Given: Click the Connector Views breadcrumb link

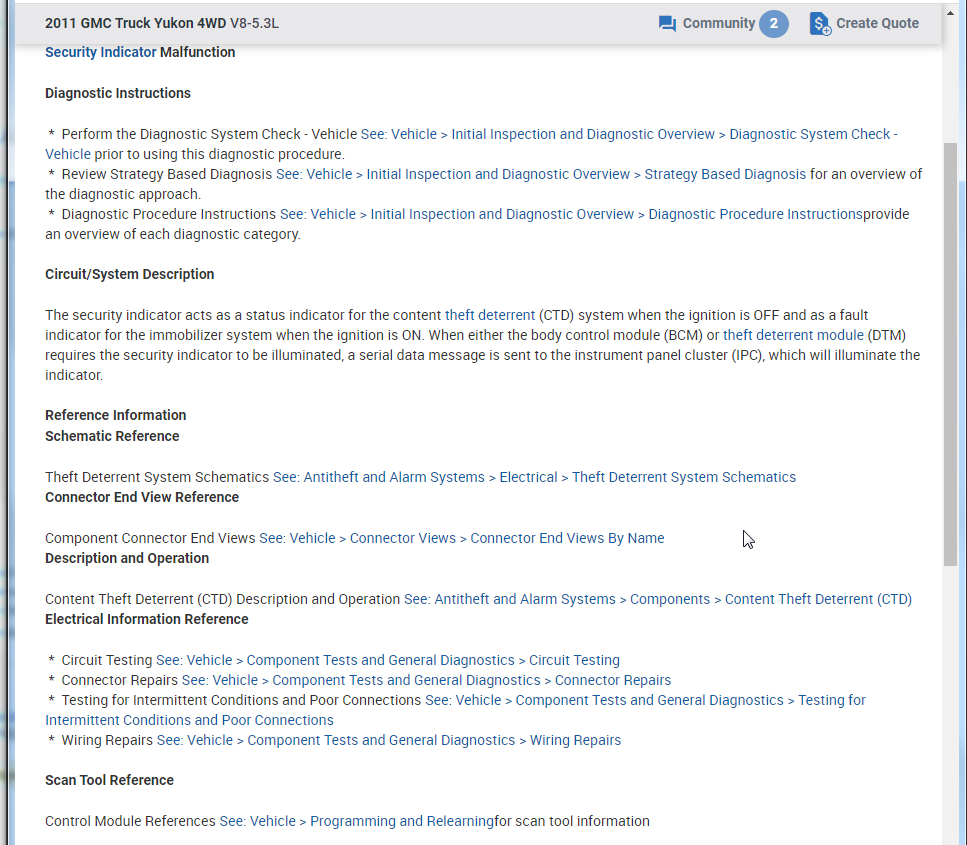Looking at the screenshot, I should [403, 538].
